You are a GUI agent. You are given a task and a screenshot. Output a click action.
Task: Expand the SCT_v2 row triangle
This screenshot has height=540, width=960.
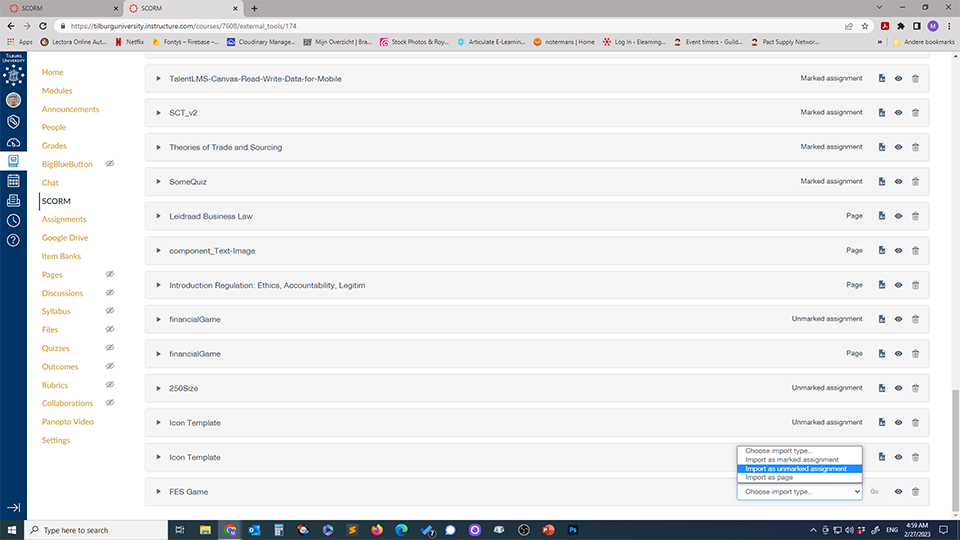pyautogui.click(x=158, y=113)
